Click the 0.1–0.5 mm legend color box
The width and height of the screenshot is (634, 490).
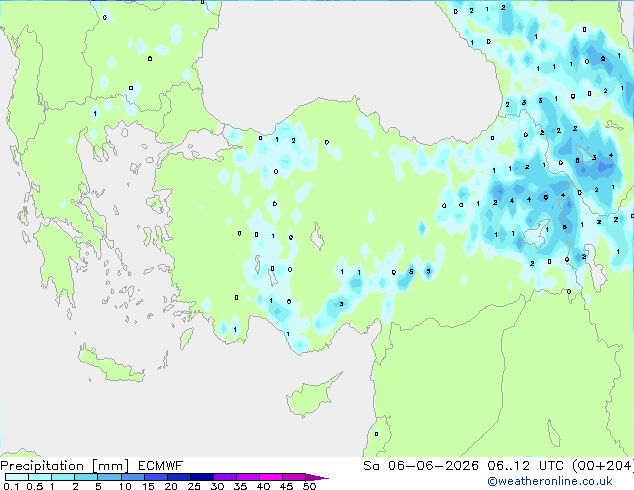tap(17, 477)
